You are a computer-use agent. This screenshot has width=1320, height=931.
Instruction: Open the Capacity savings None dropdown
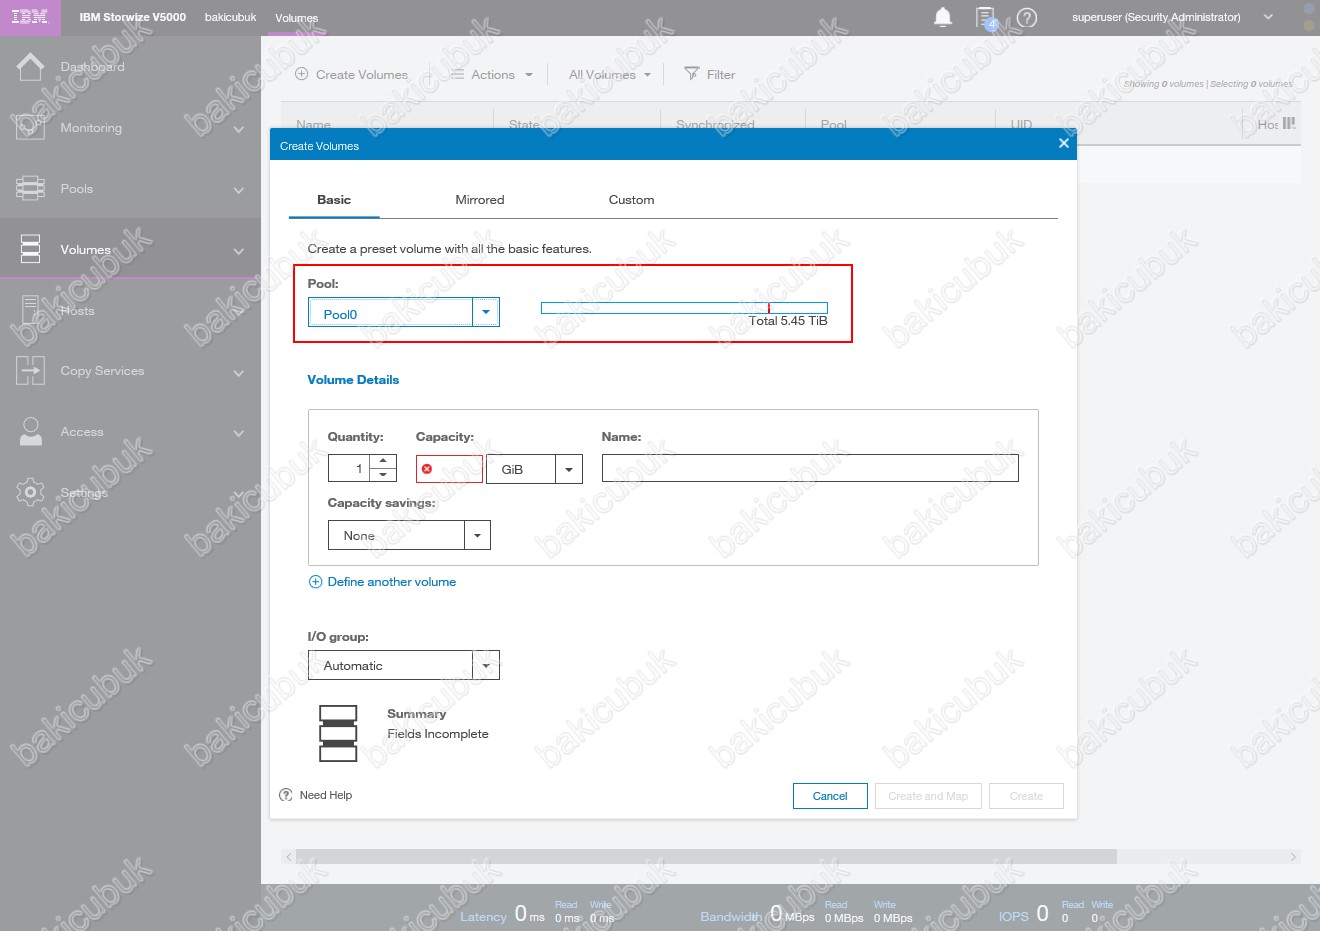click(477, 535)
